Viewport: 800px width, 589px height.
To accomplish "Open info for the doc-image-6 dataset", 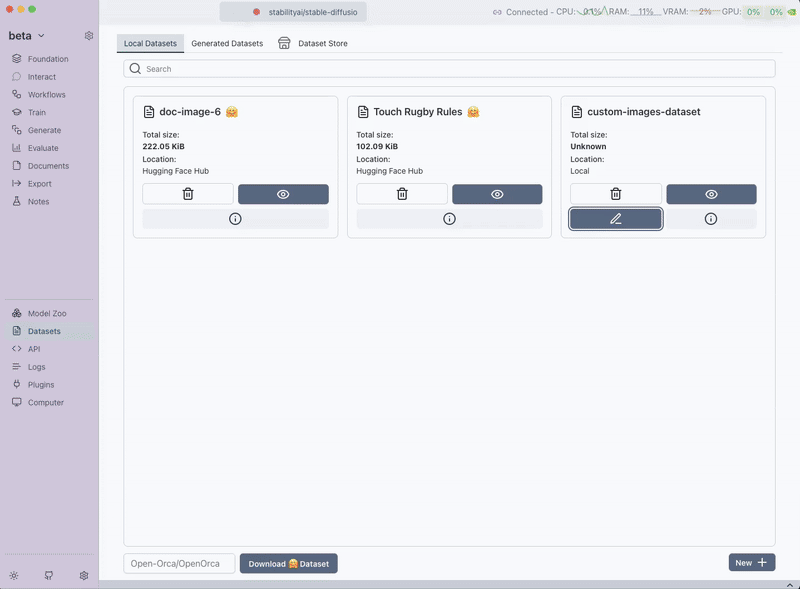I will click(x=235, y=219).
